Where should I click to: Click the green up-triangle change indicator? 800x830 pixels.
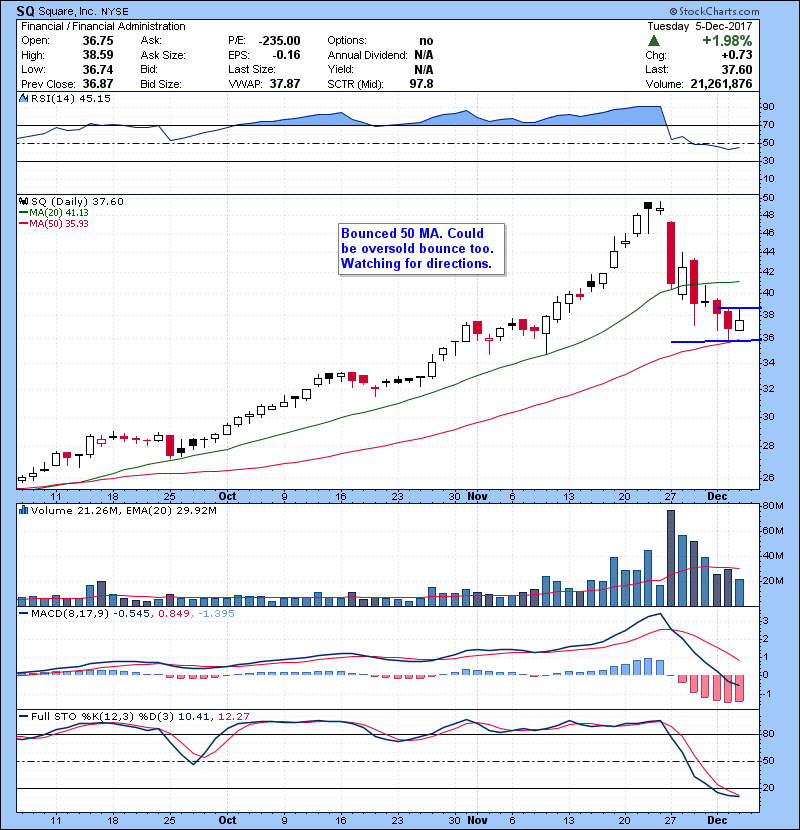point(654,41)
